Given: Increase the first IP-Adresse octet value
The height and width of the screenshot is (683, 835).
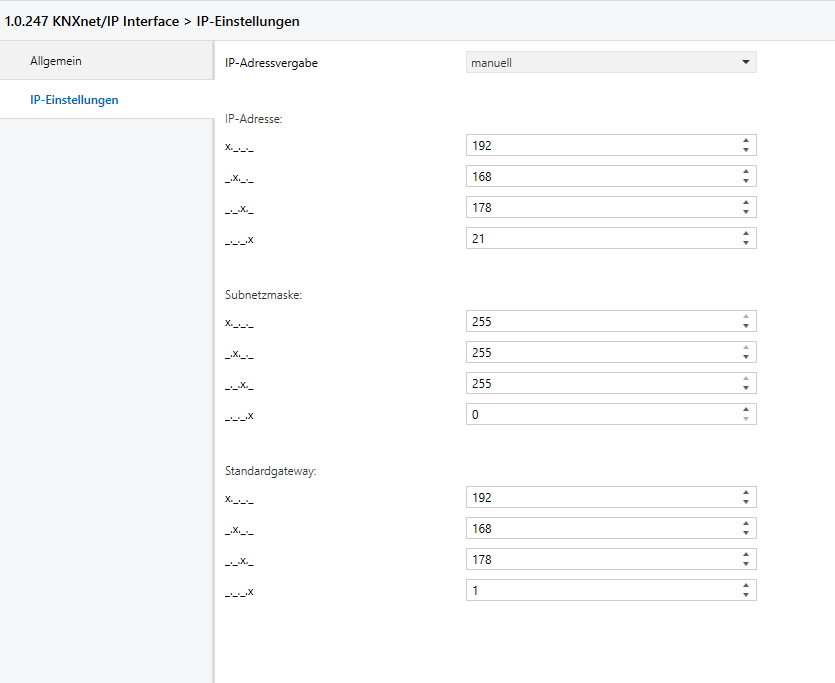Looking at the screenshot, I should coord(746,141).
